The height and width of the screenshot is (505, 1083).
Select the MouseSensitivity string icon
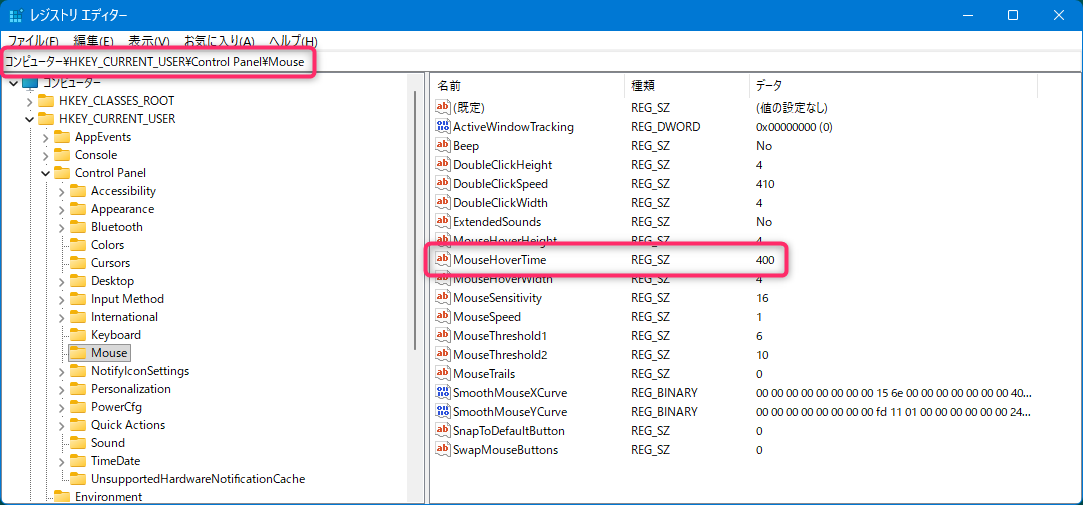[x=444, y=298]
